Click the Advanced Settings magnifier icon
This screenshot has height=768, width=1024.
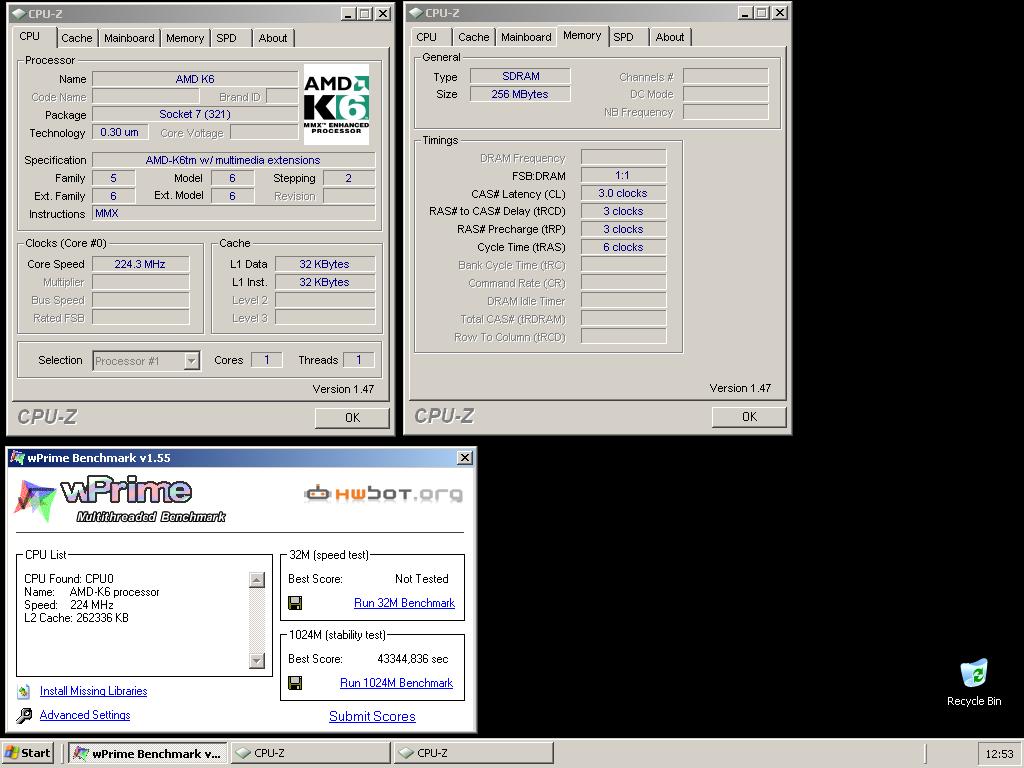tap(24, 715)
